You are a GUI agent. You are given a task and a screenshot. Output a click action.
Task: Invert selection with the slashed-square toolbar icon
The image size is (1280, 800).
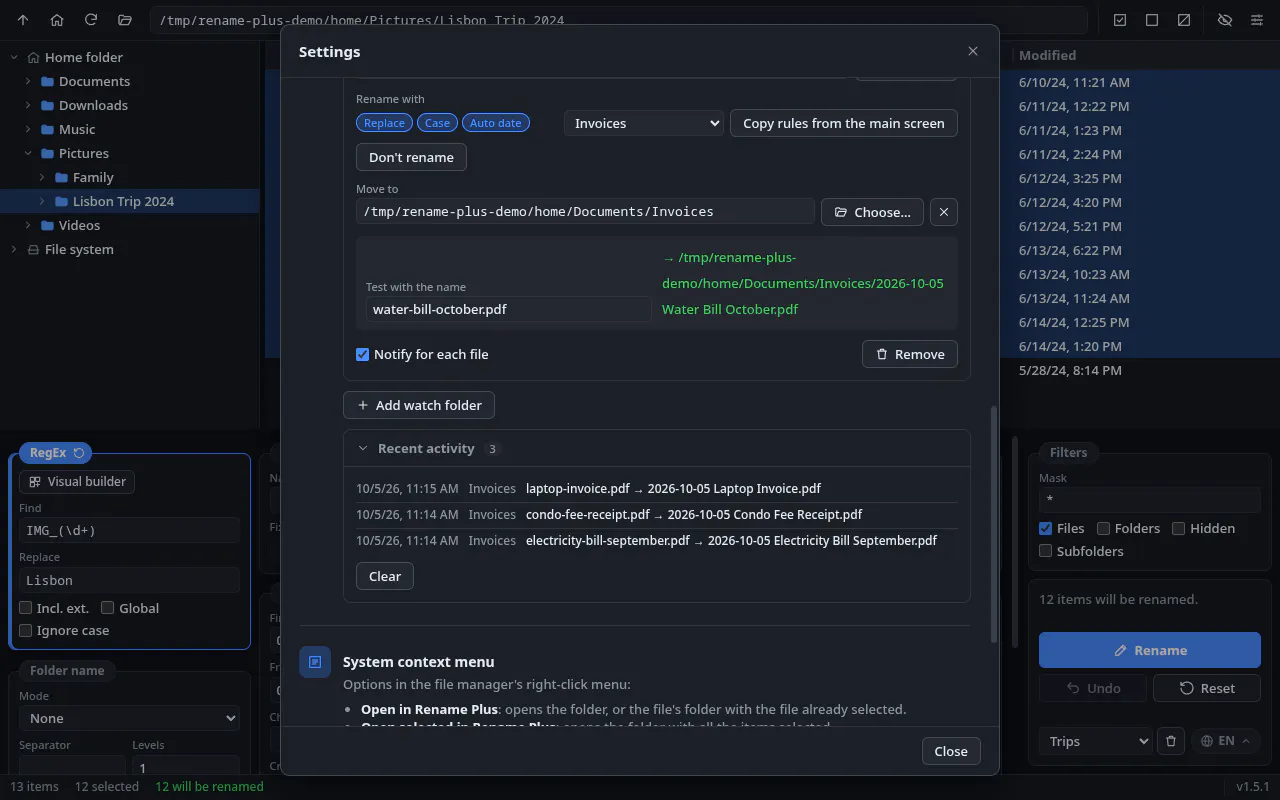coord(1184,20)
